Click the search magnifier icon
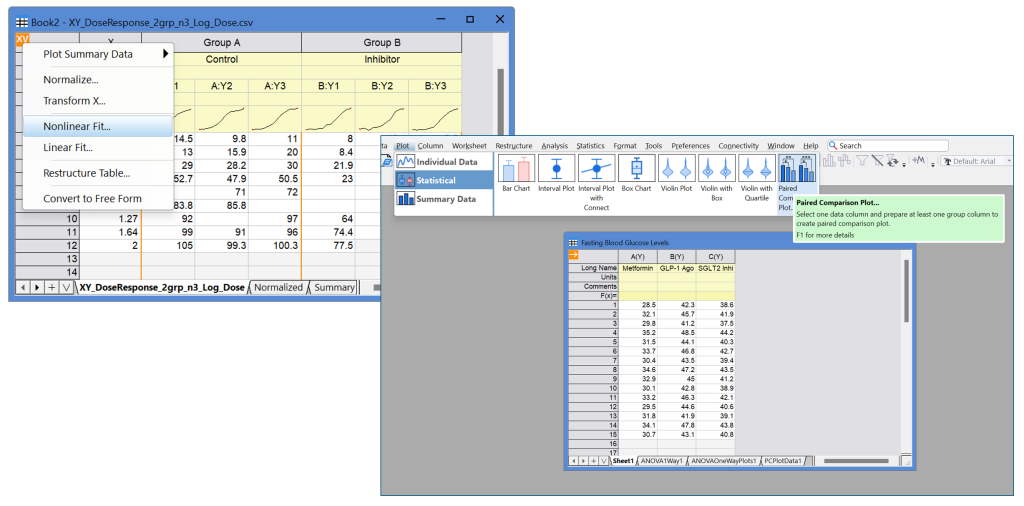1024x506 pixels. click(834, 146)
